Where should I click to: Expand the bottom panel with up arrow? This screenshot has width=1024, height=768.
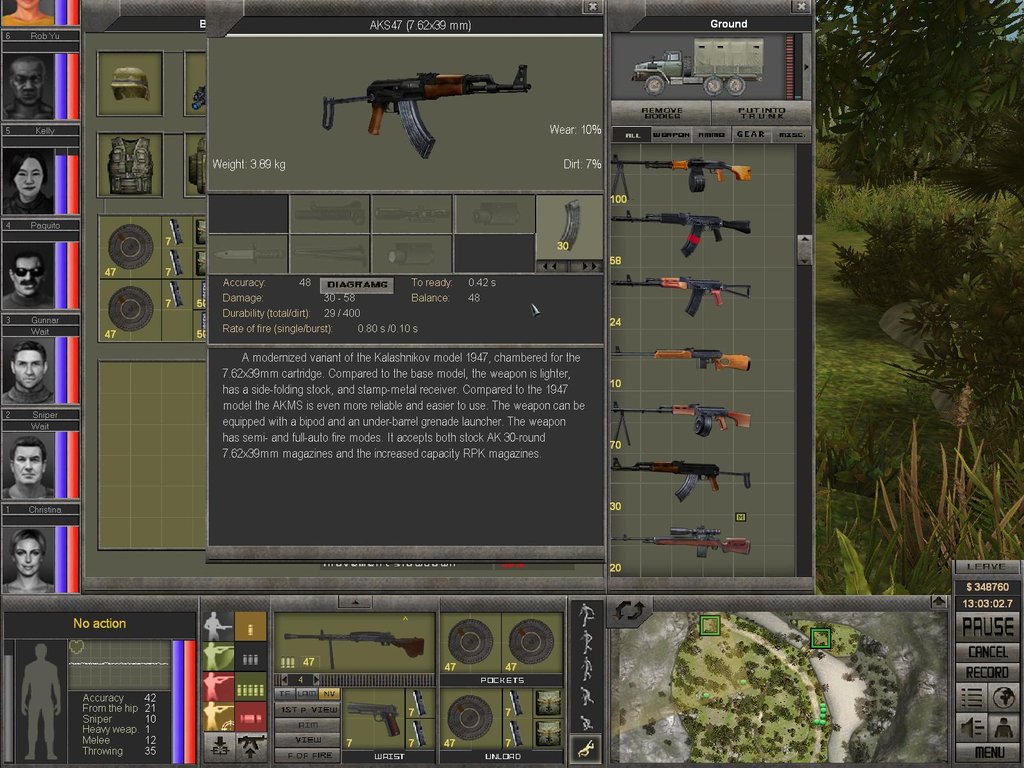[355, 601]
